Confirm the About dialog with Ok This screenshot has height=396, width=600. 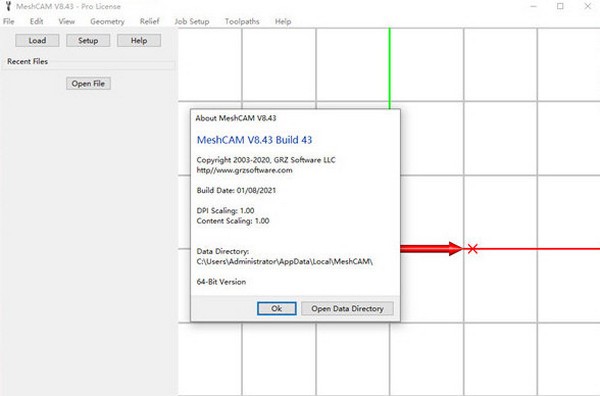(x=277, y=308)
